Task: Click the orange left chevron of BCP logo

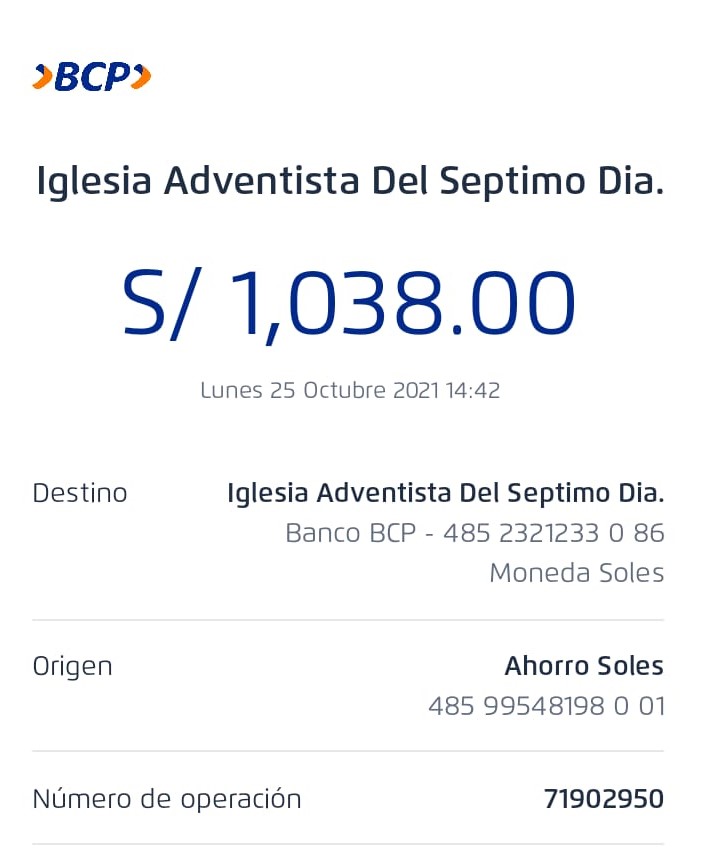Action: (x=42, y=77)
